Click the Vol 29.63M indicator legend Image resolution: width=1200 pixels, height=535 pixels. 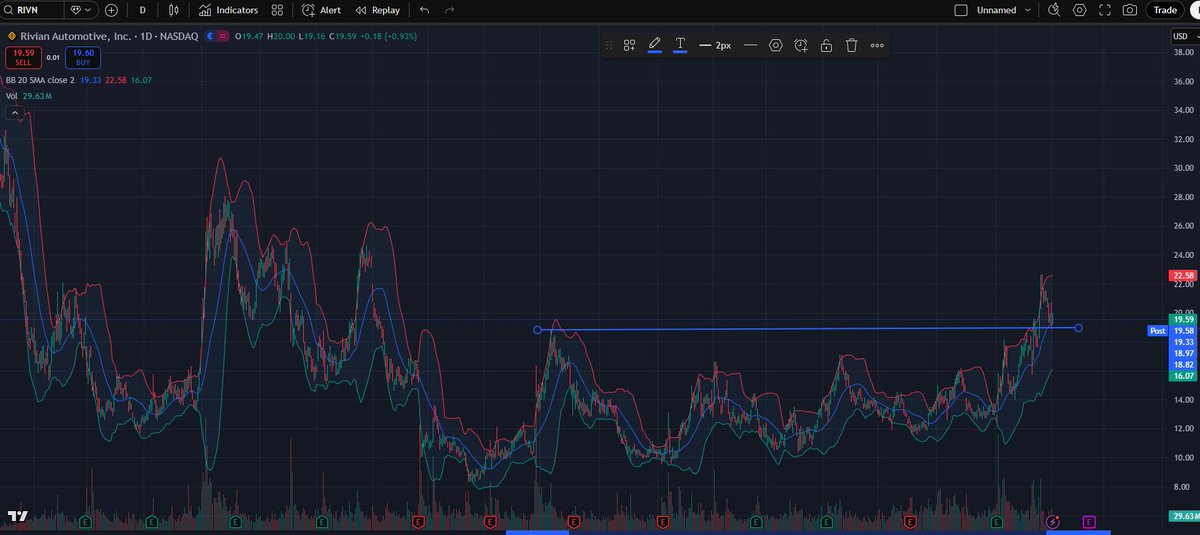point(28,96)
